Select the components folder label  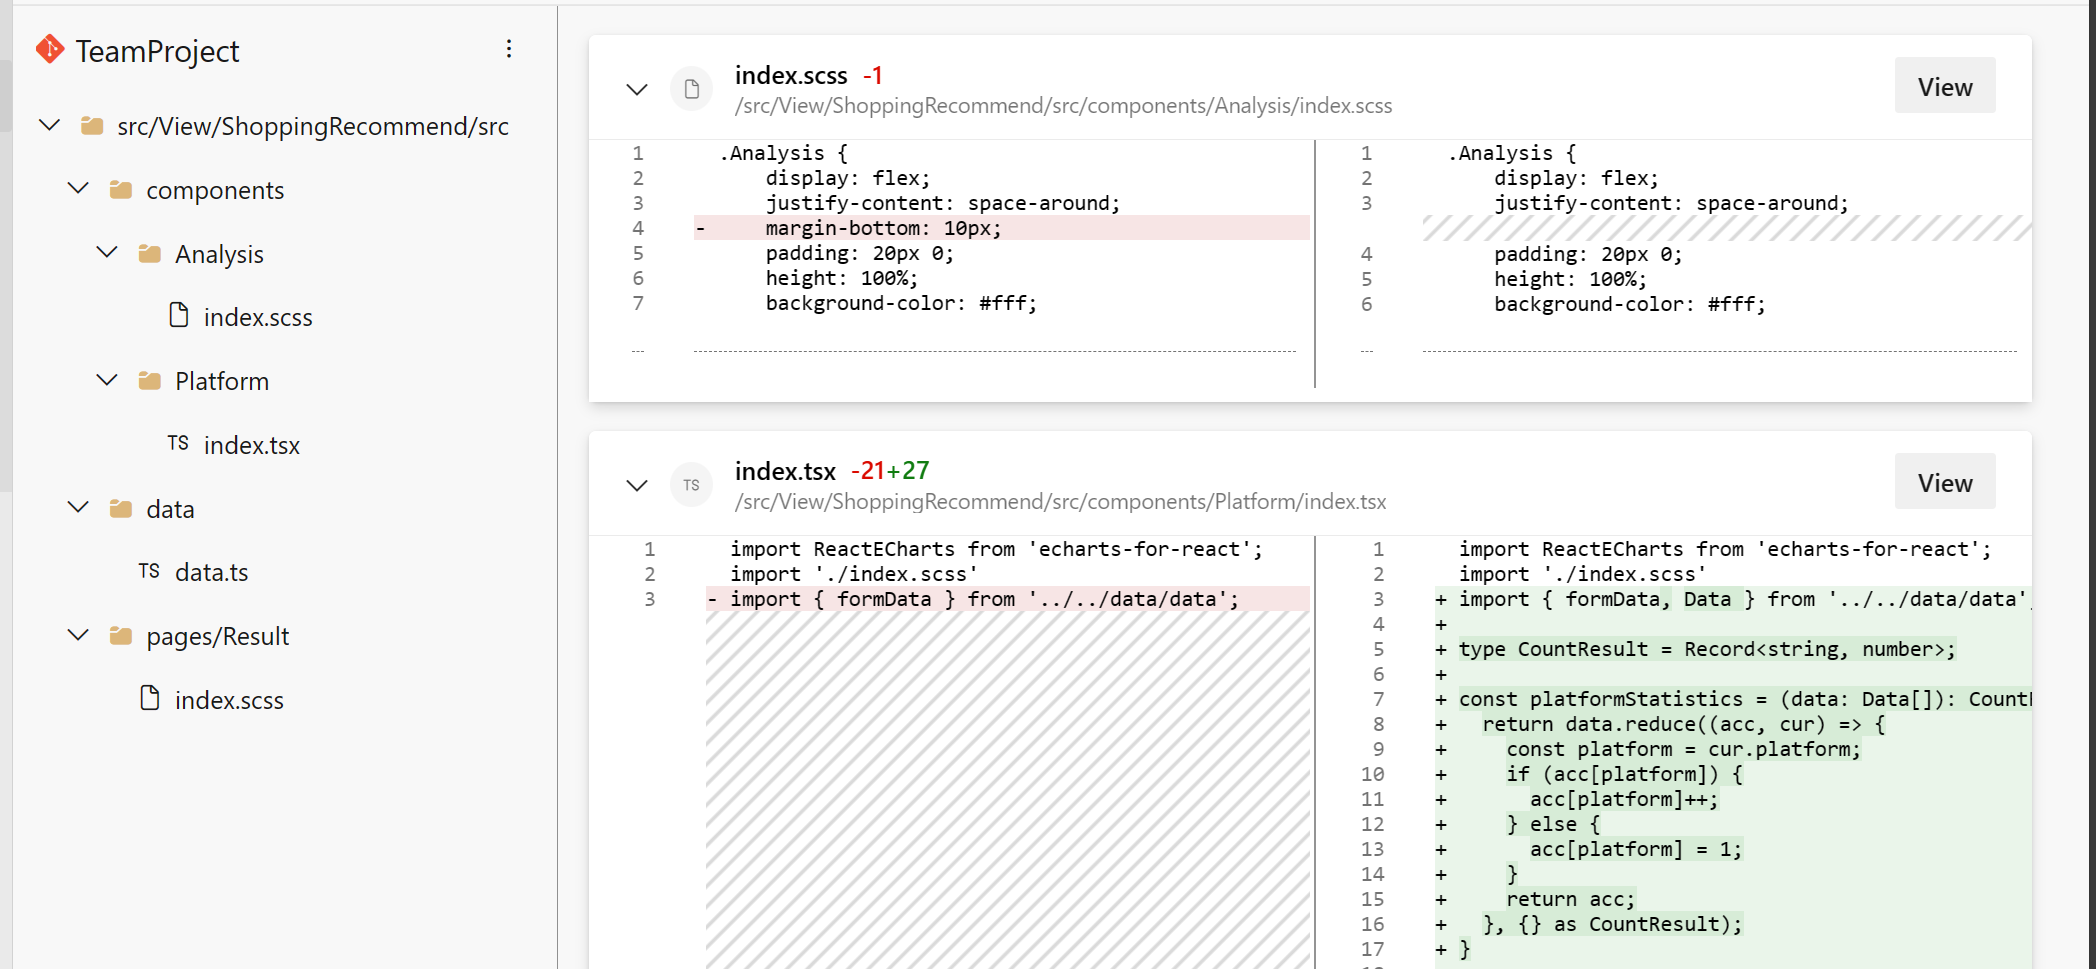pyautogui.click(x=215, y=190)
